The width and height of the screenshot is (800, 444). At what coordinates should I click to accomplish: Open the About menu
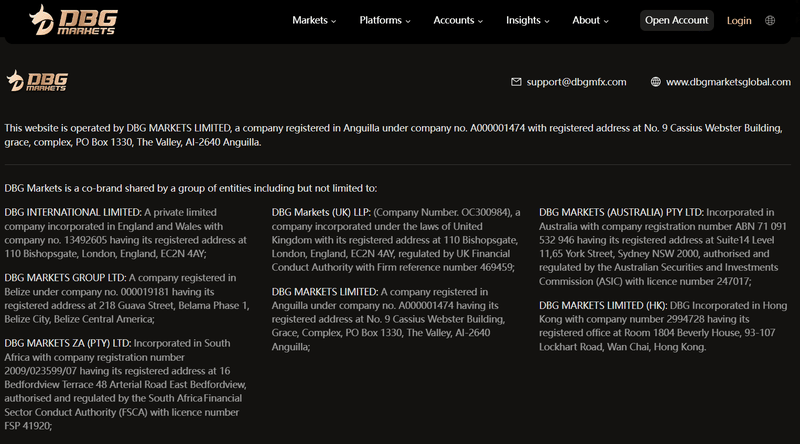point(590,20)
